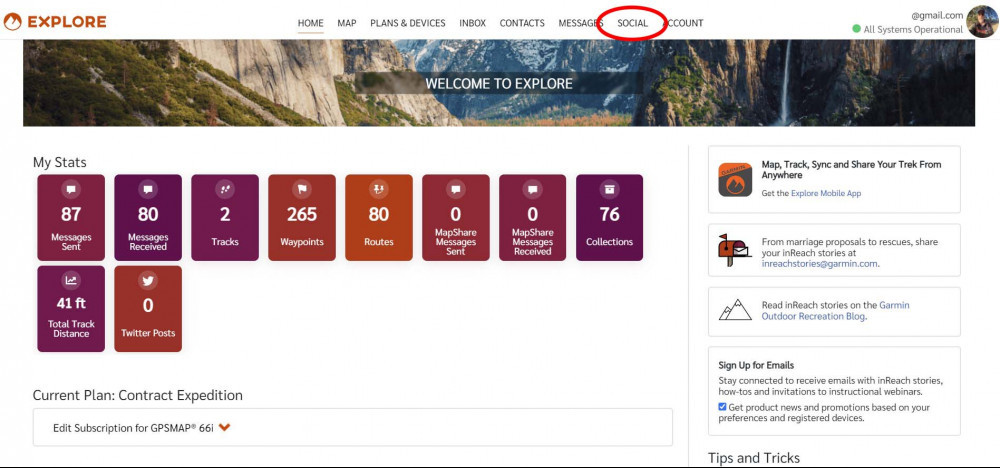Click the mountain blog icon
This screenshot has height=468, width=1000.
click(735, 310)
